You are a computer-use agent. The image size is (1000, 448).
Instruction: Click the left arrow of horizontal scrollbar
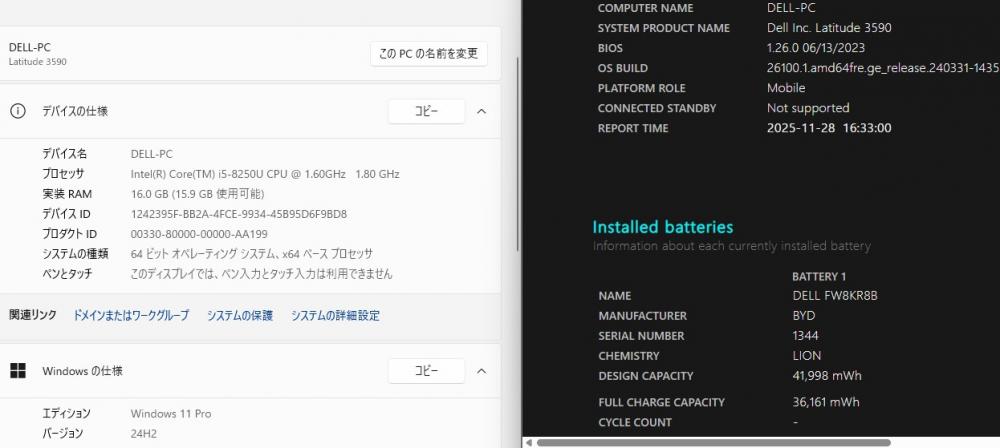point(529,442)
